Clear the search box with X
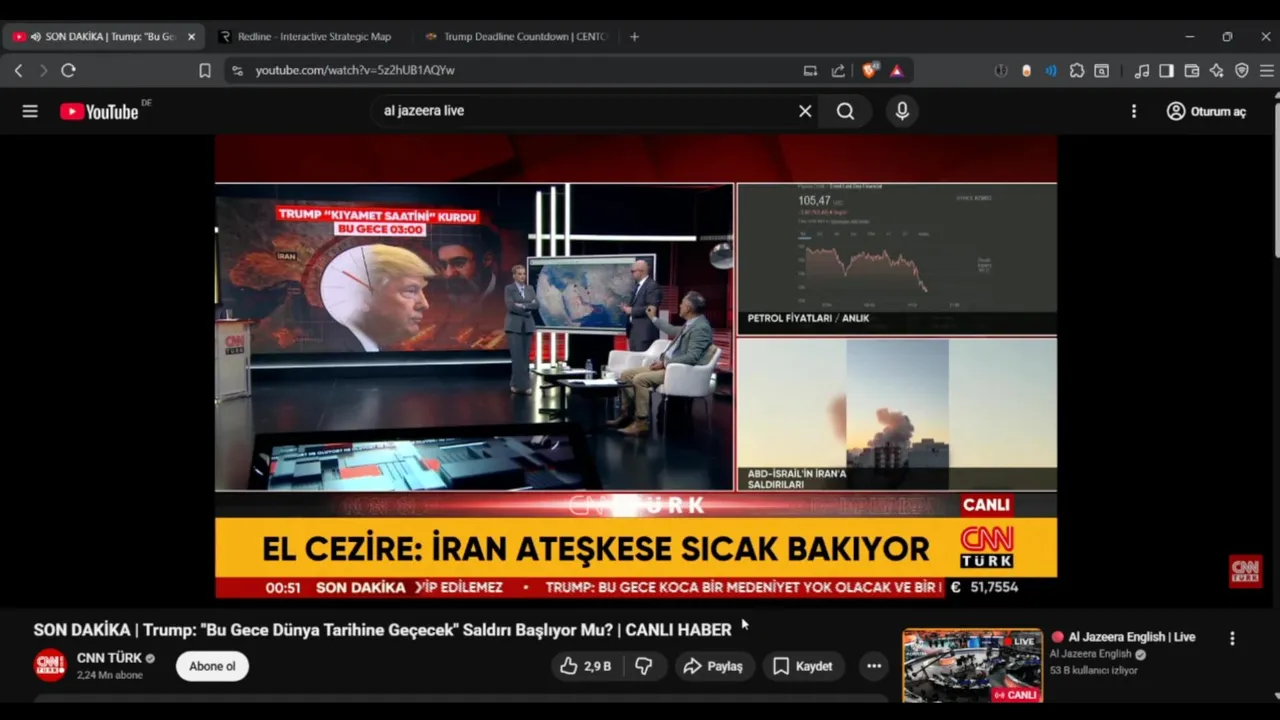Screen dimensions: 1280x720 805,111
